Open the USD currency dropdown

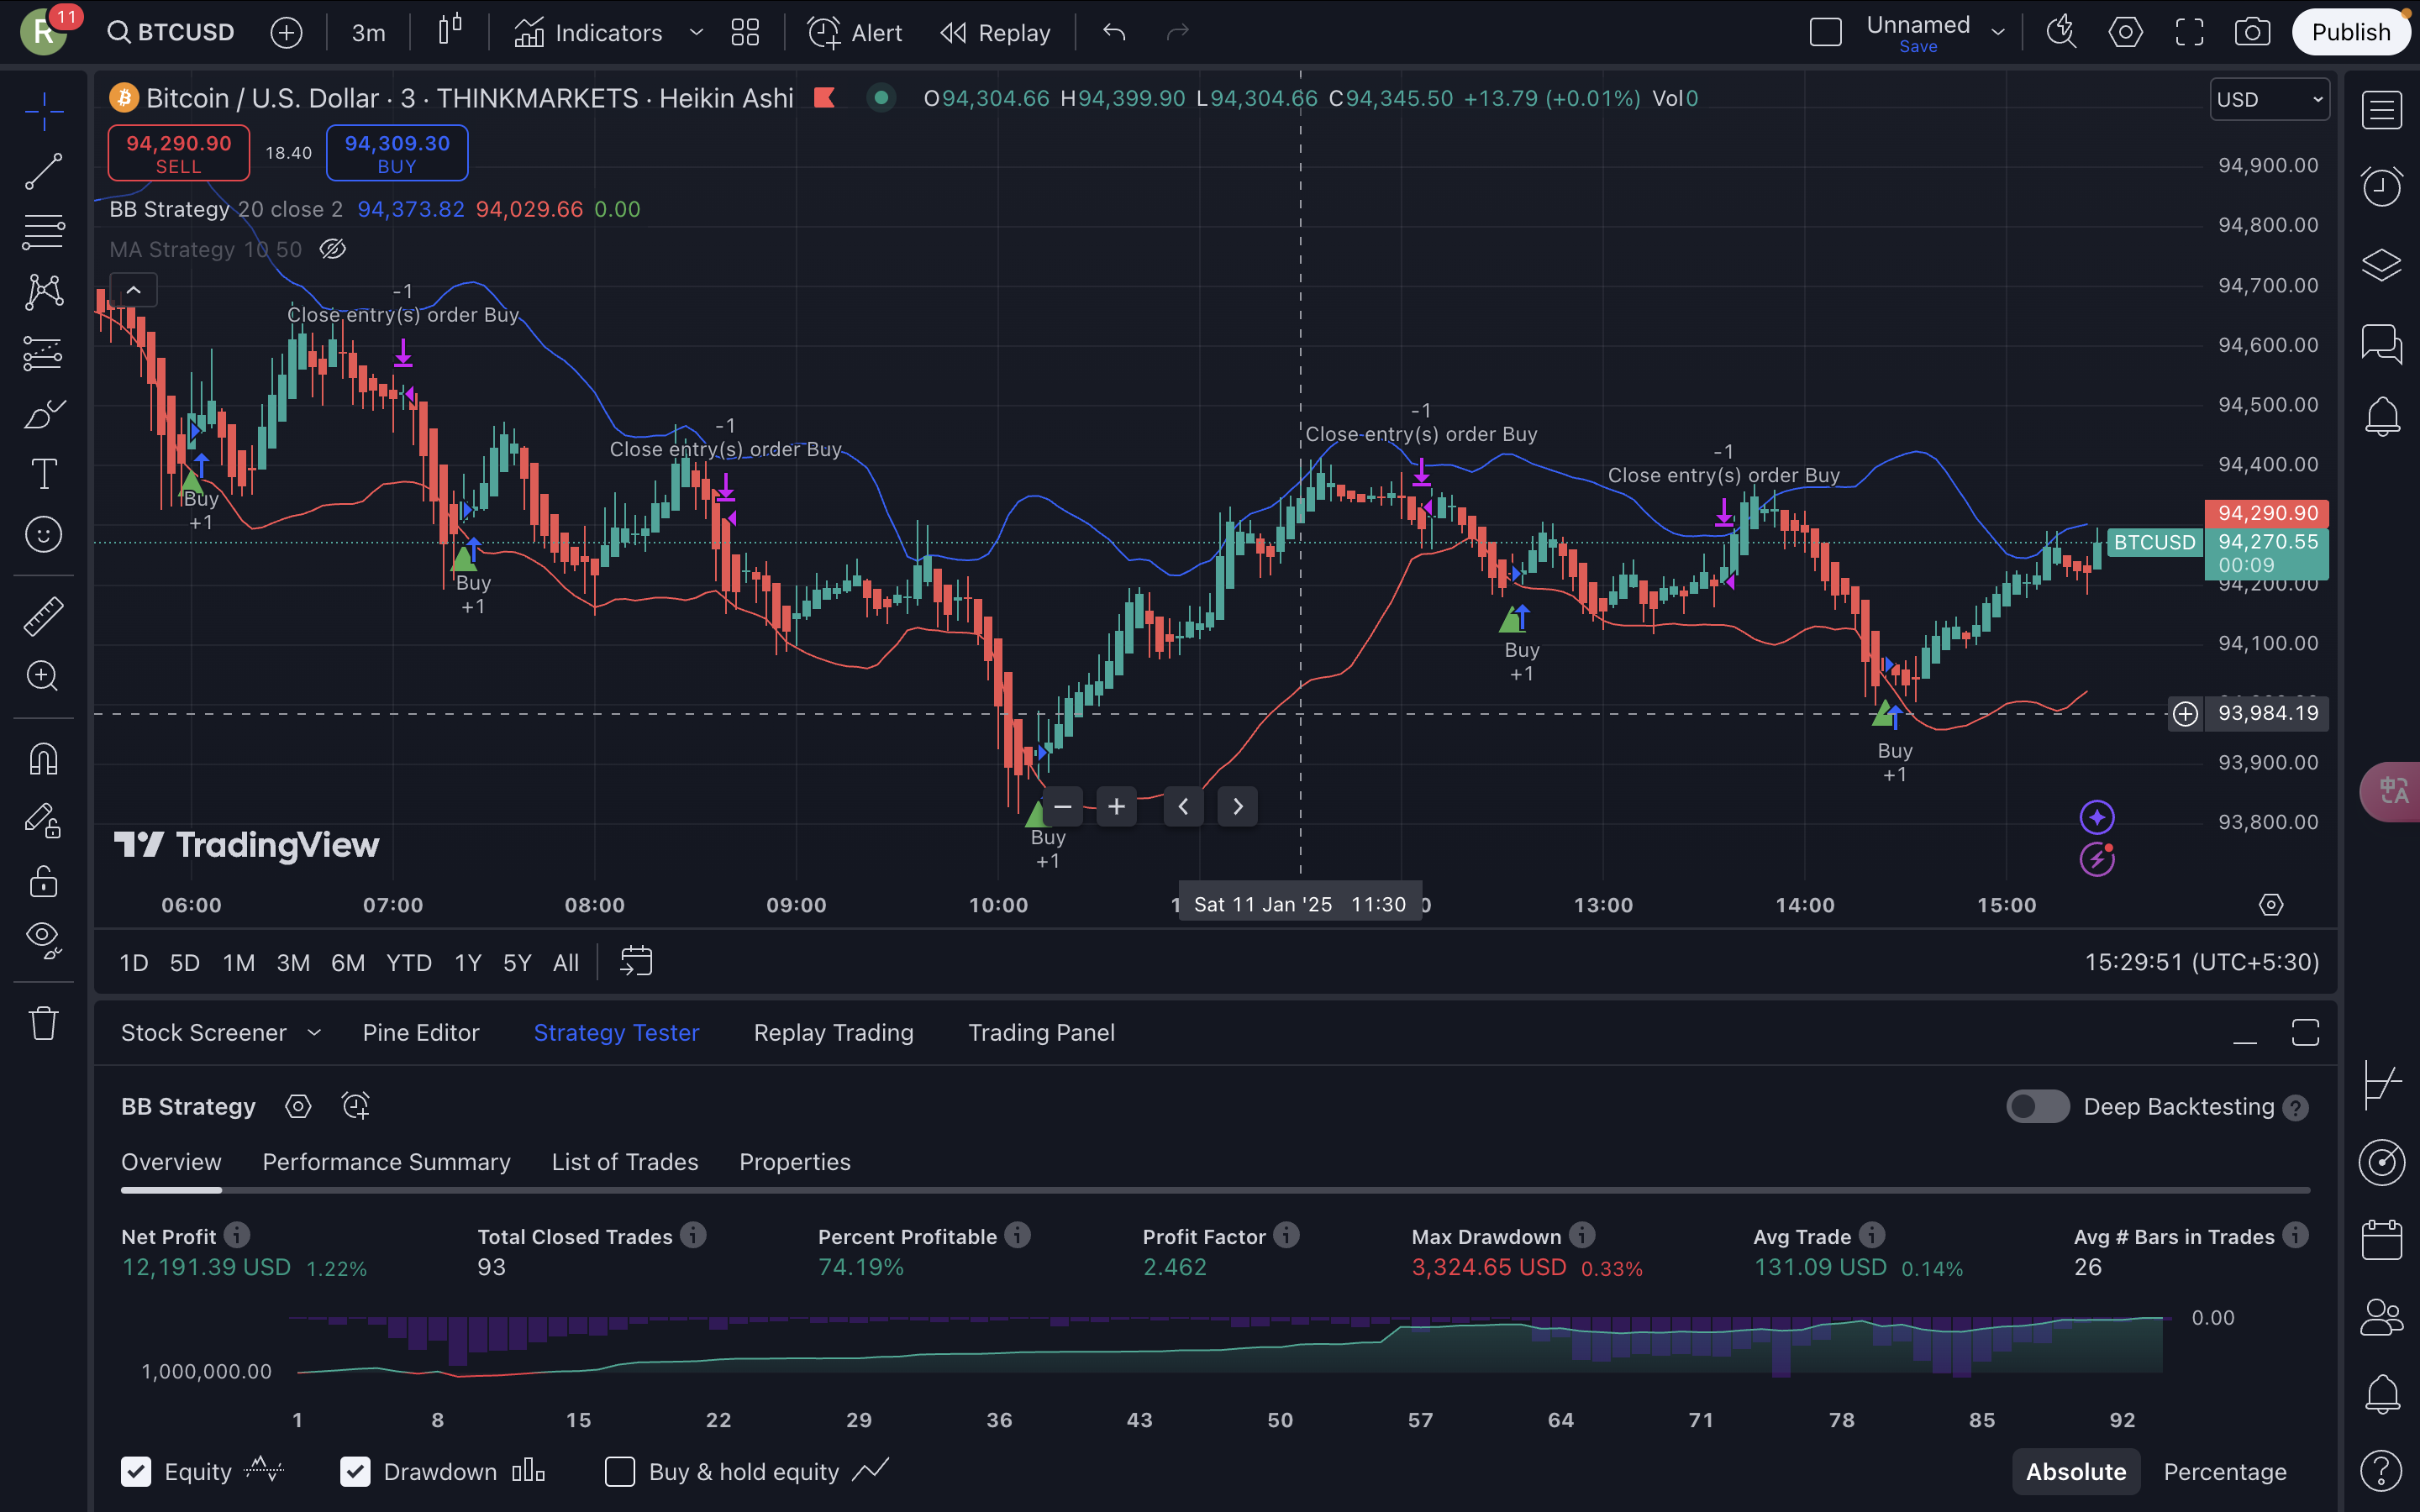(2268, 99)
